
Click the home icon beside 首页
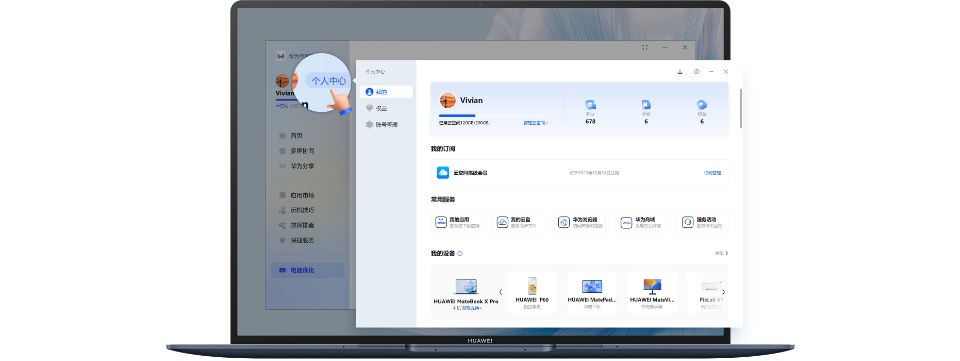point(282,136)
